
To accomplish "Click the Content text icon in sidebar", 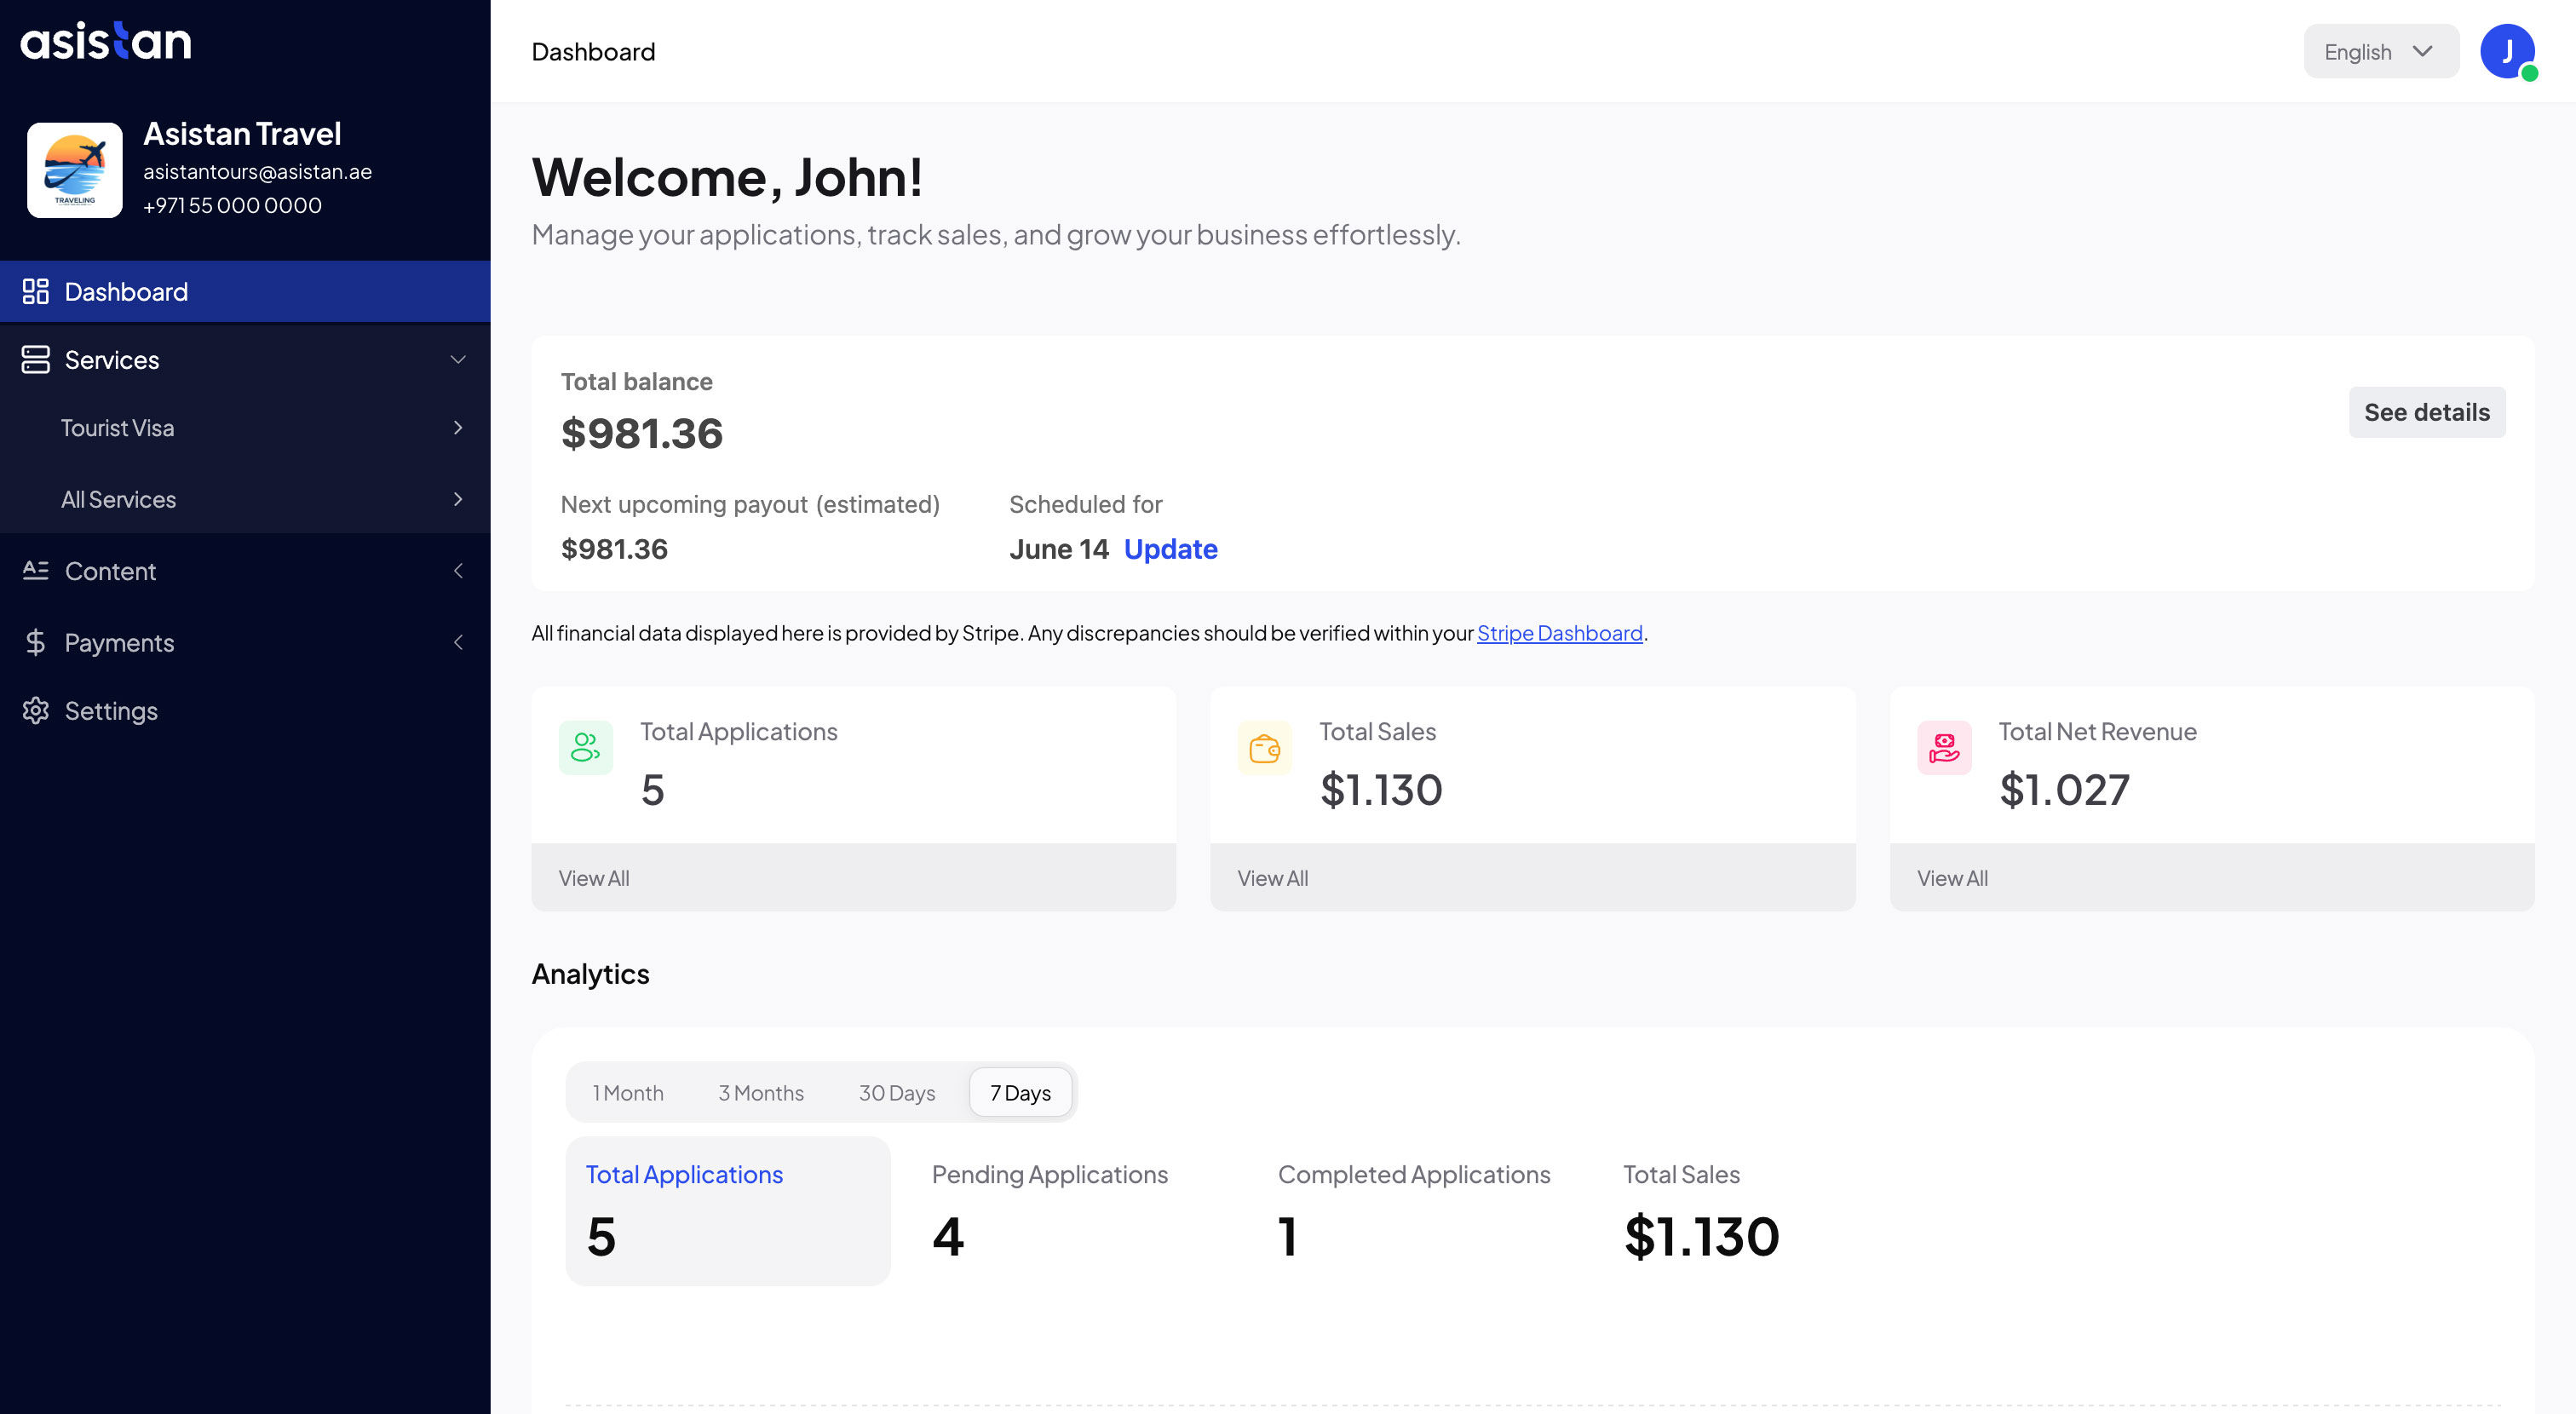I will tap(36, 570).
